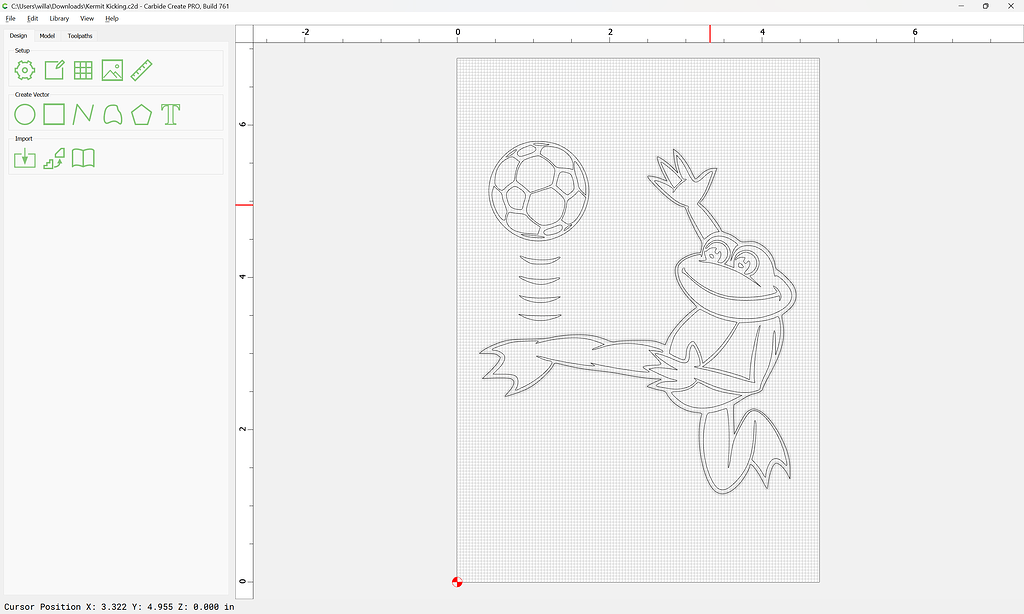This screenshot has width=1024, height=614.
Task: Open the Design Library book icon
Action: click(83, 158)
